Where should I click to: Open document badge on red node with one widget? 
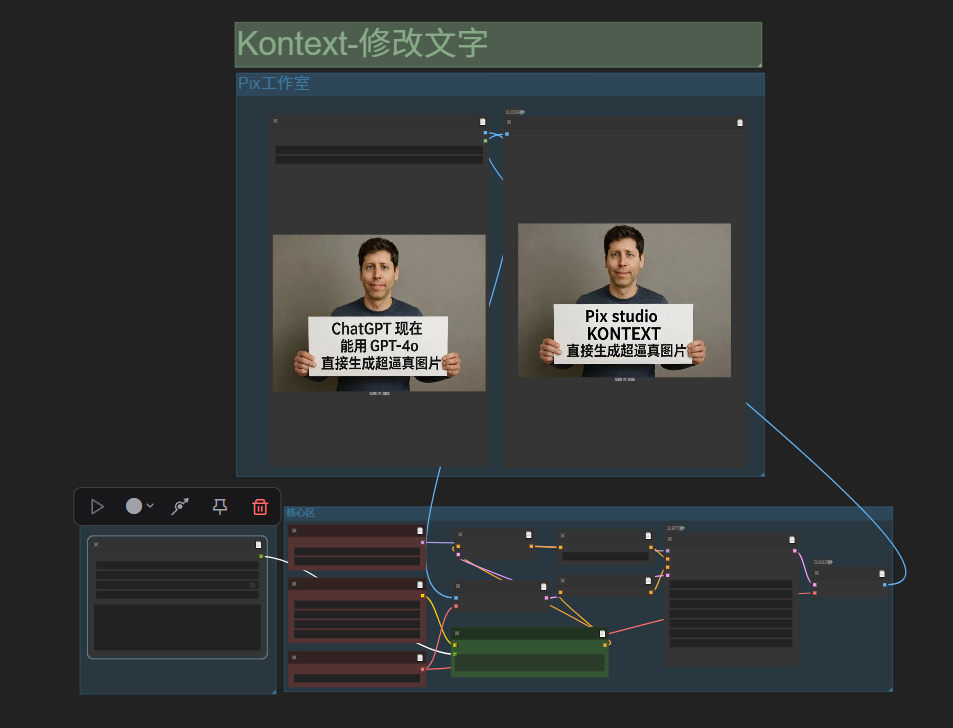419,658
